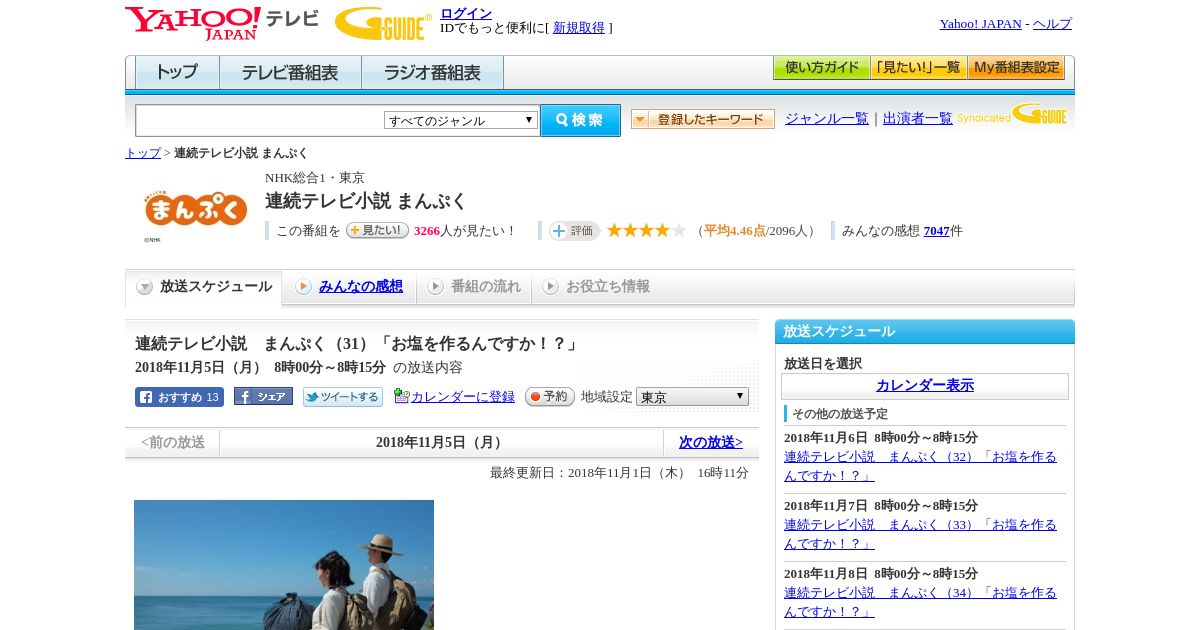Open the 評価 rating plus button
1200x630 pixels.
click(574, 231)
